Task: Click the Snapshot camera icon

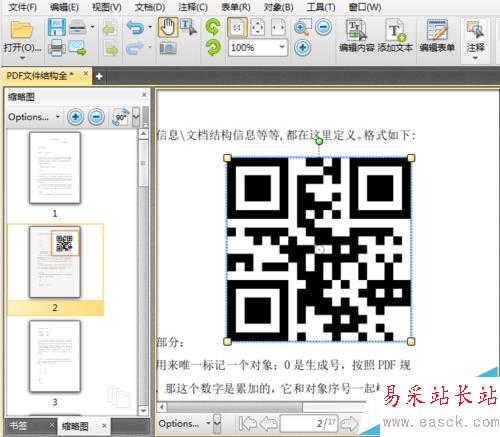Action: tap(168, 48)
